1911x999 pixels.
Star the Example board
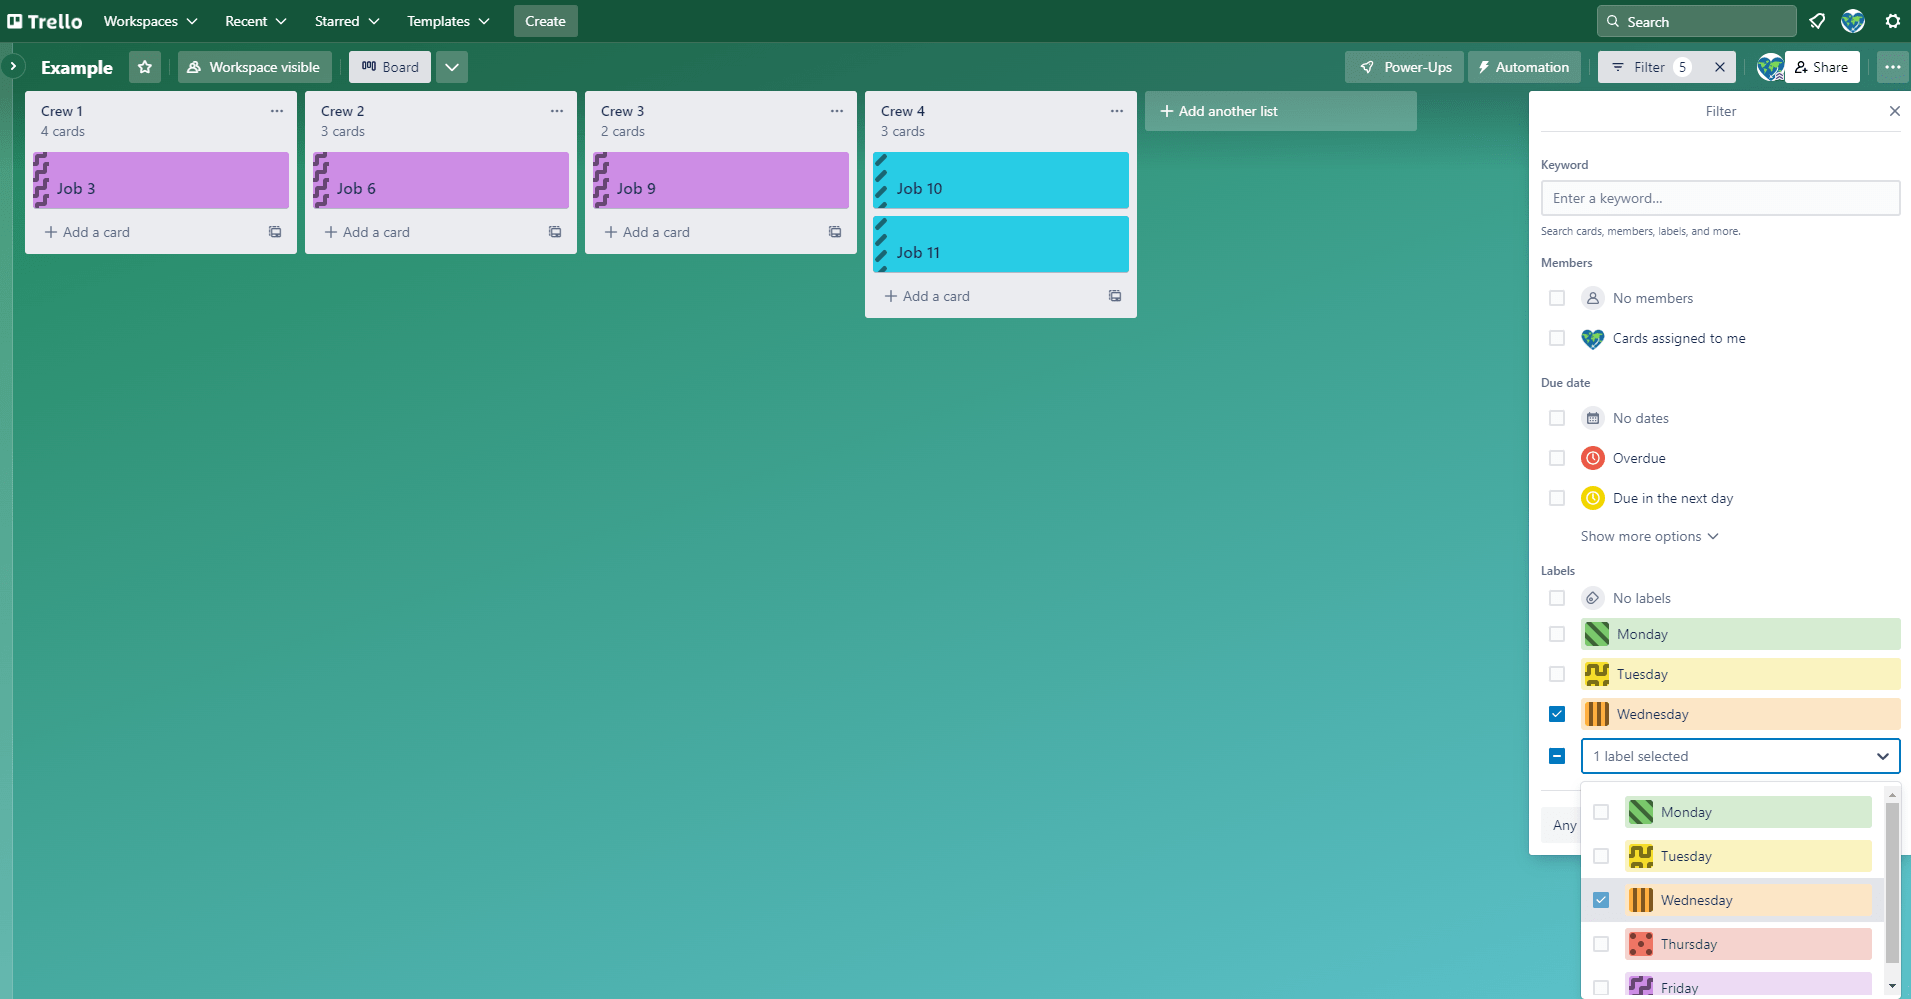[145, 67]
